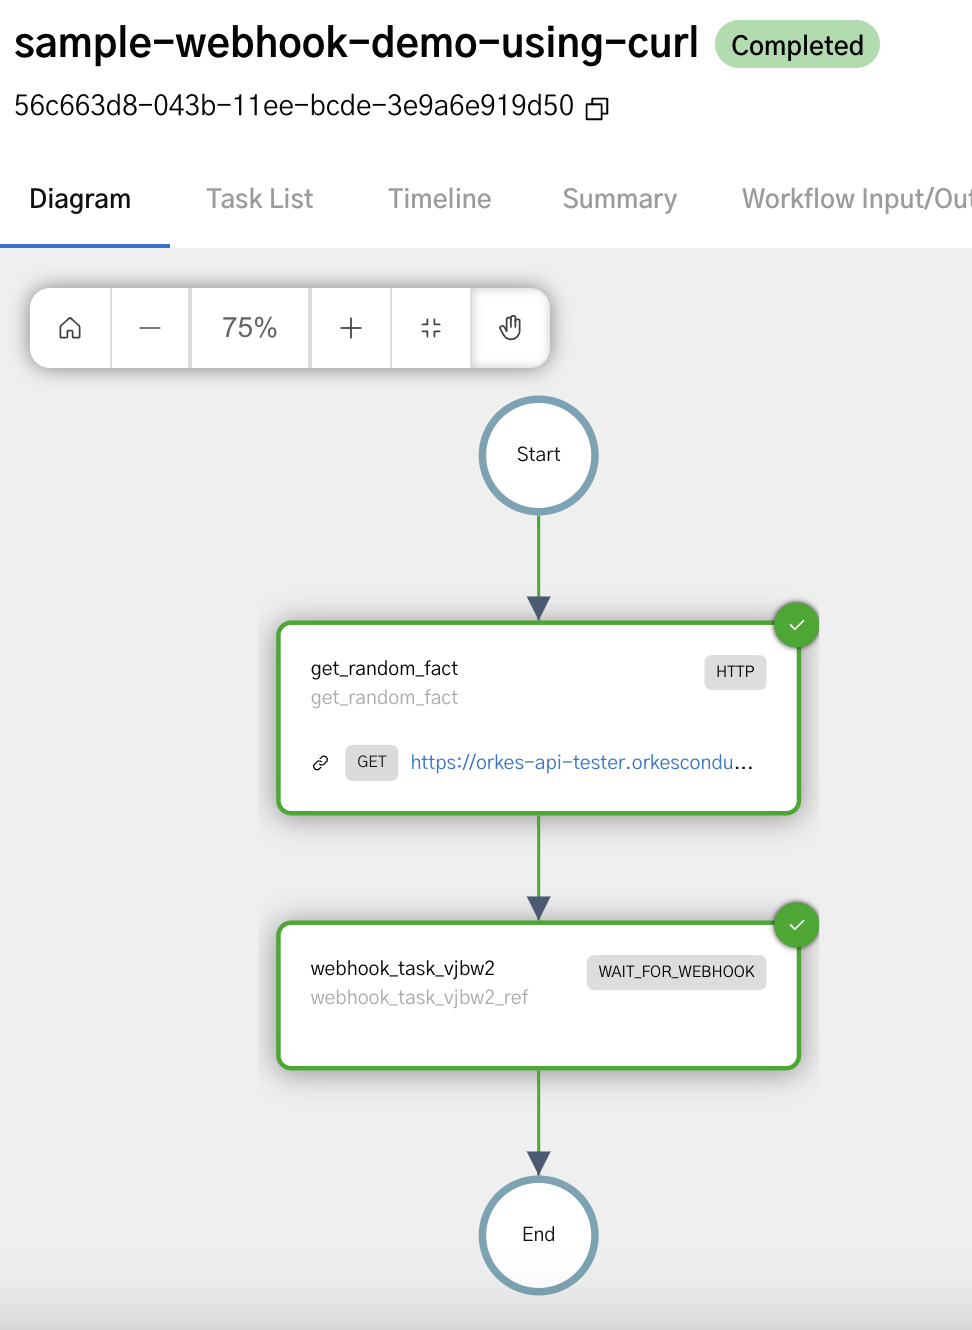The image size is (972, 1330).
Task: Zoom in using the plus icon
Action: pos(350,327)
